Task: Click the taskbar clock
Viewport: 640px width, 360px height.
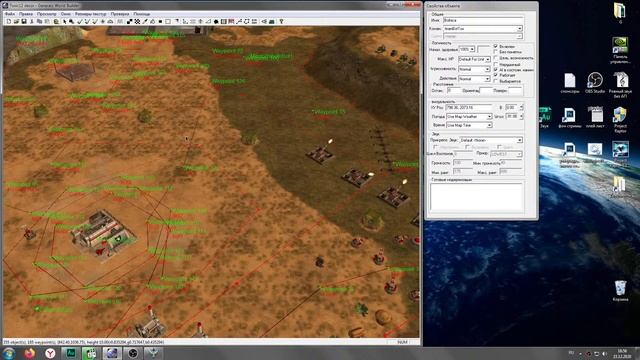Action: [x=622, y=353]
